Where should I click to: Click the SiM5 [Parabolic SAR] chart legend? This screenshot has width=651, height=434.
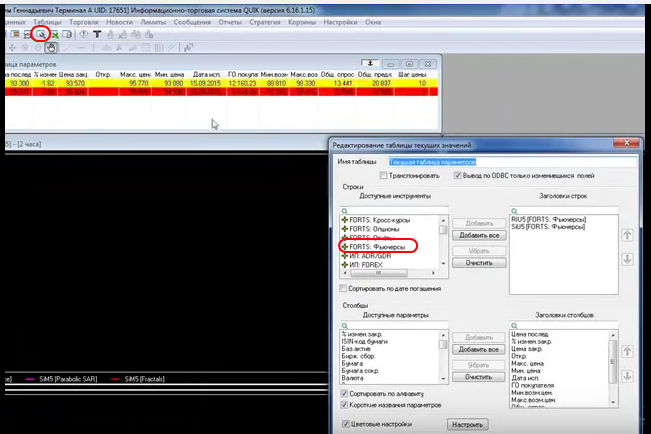coord(68,379)
